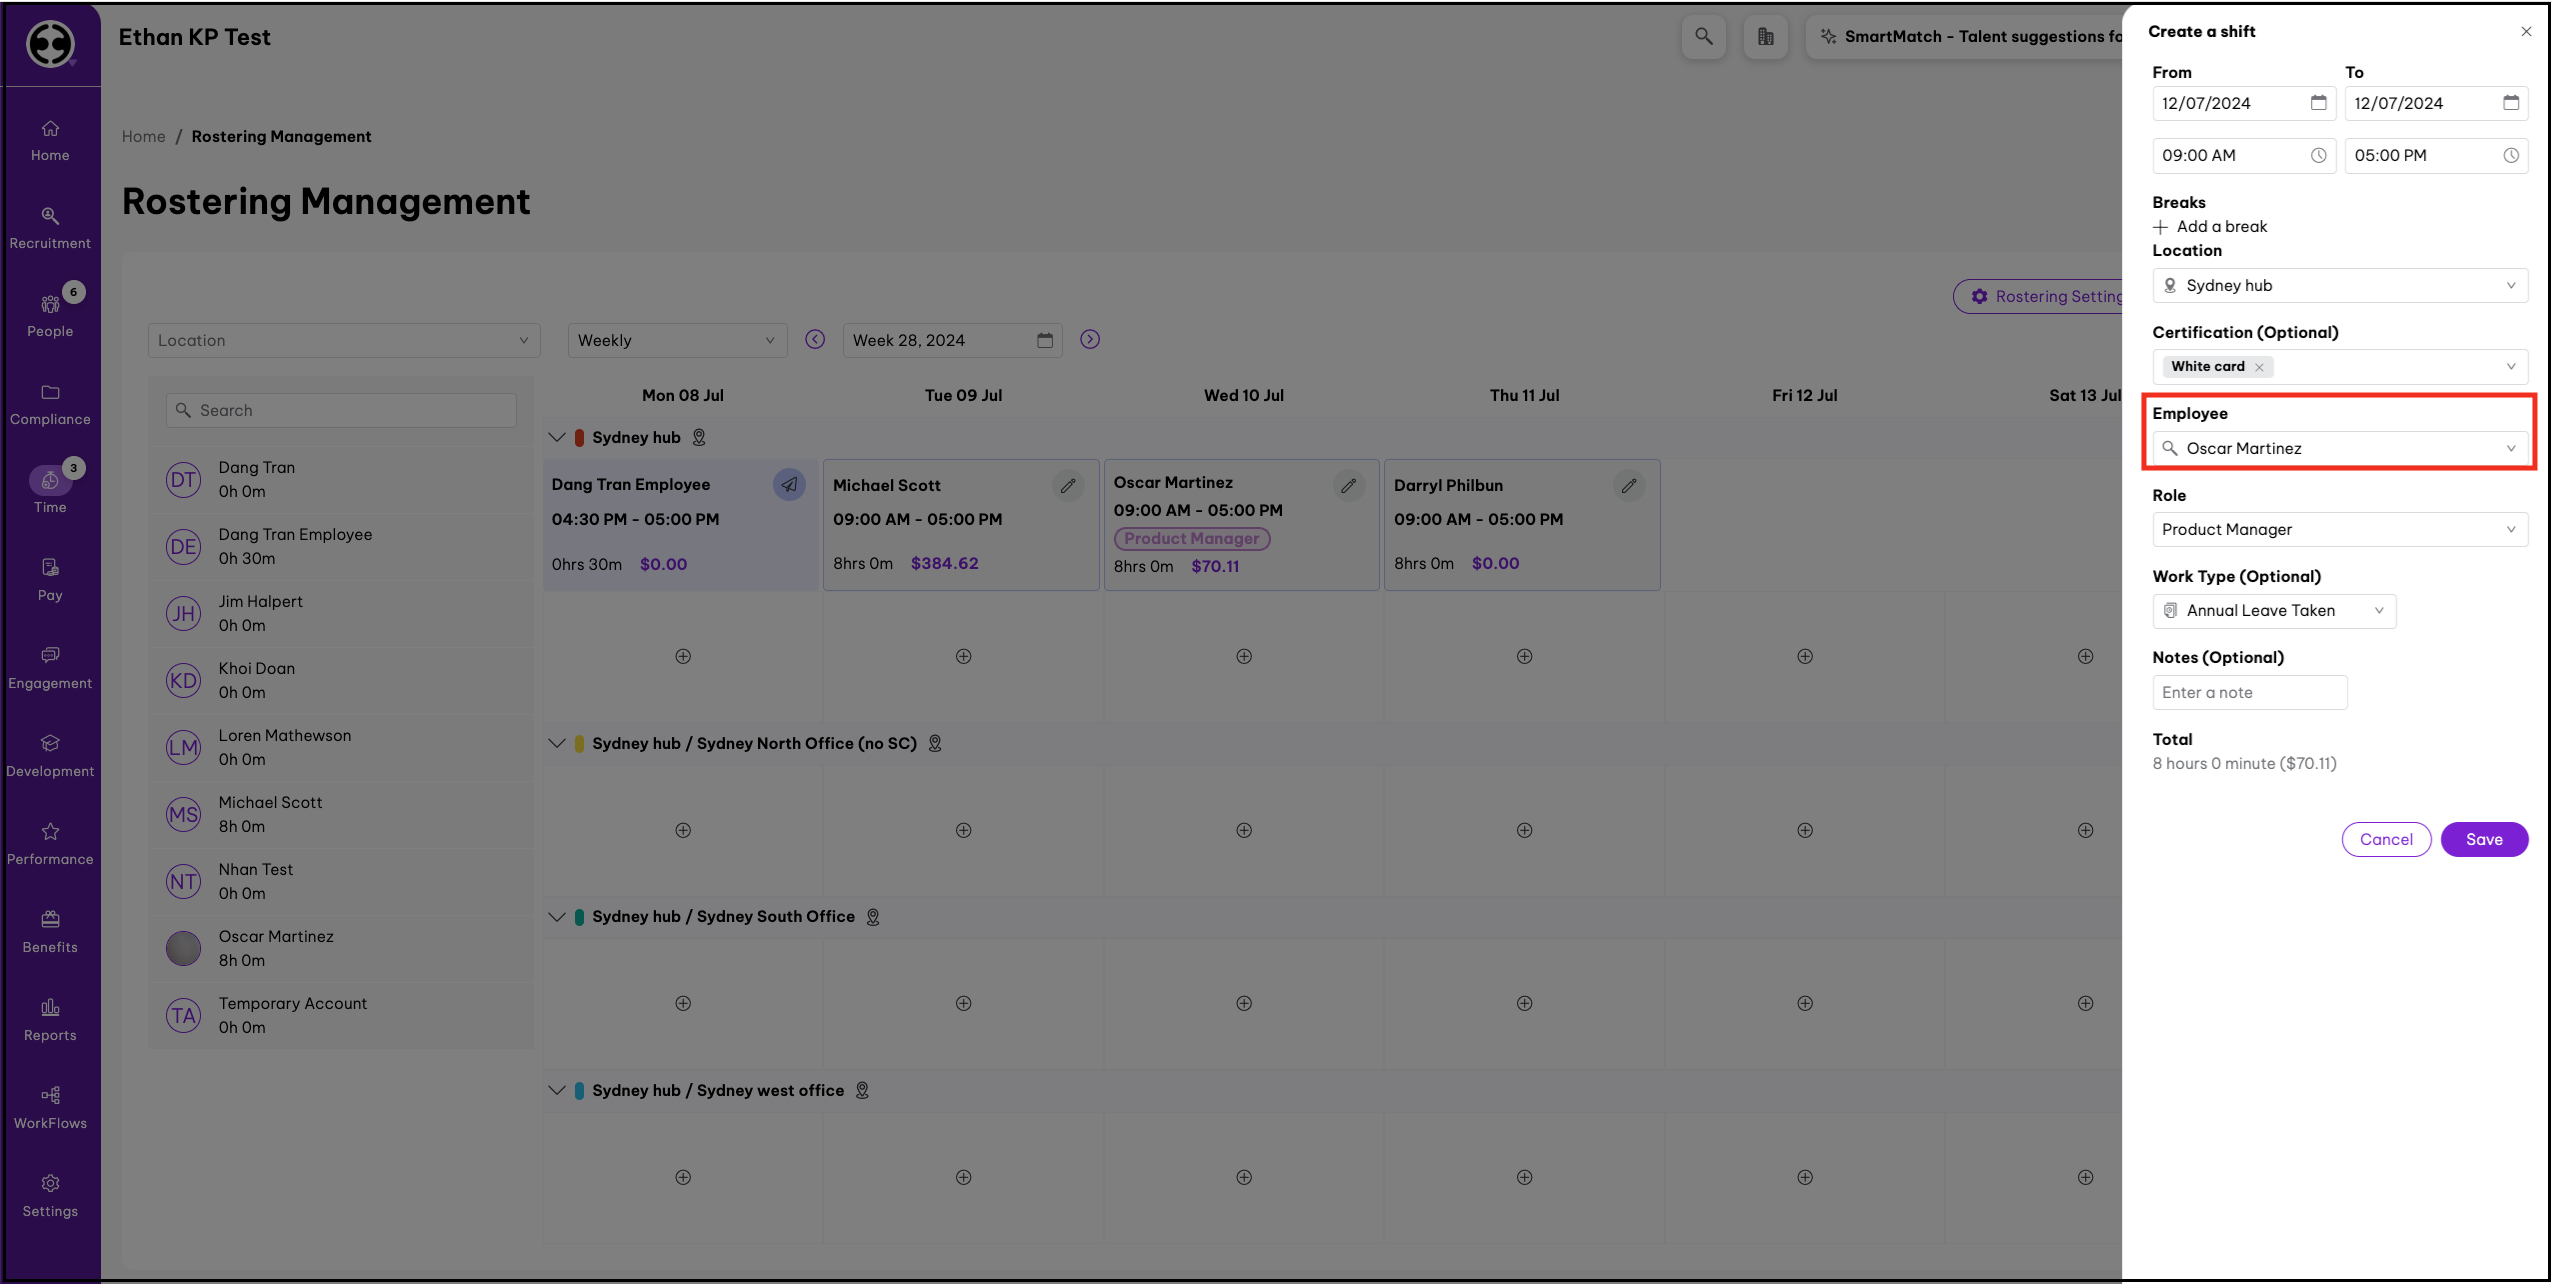This screenshot has width=2552, height=1284.
Task: Click the WorkFlows sidebar icon
Action: point(50,1095)
